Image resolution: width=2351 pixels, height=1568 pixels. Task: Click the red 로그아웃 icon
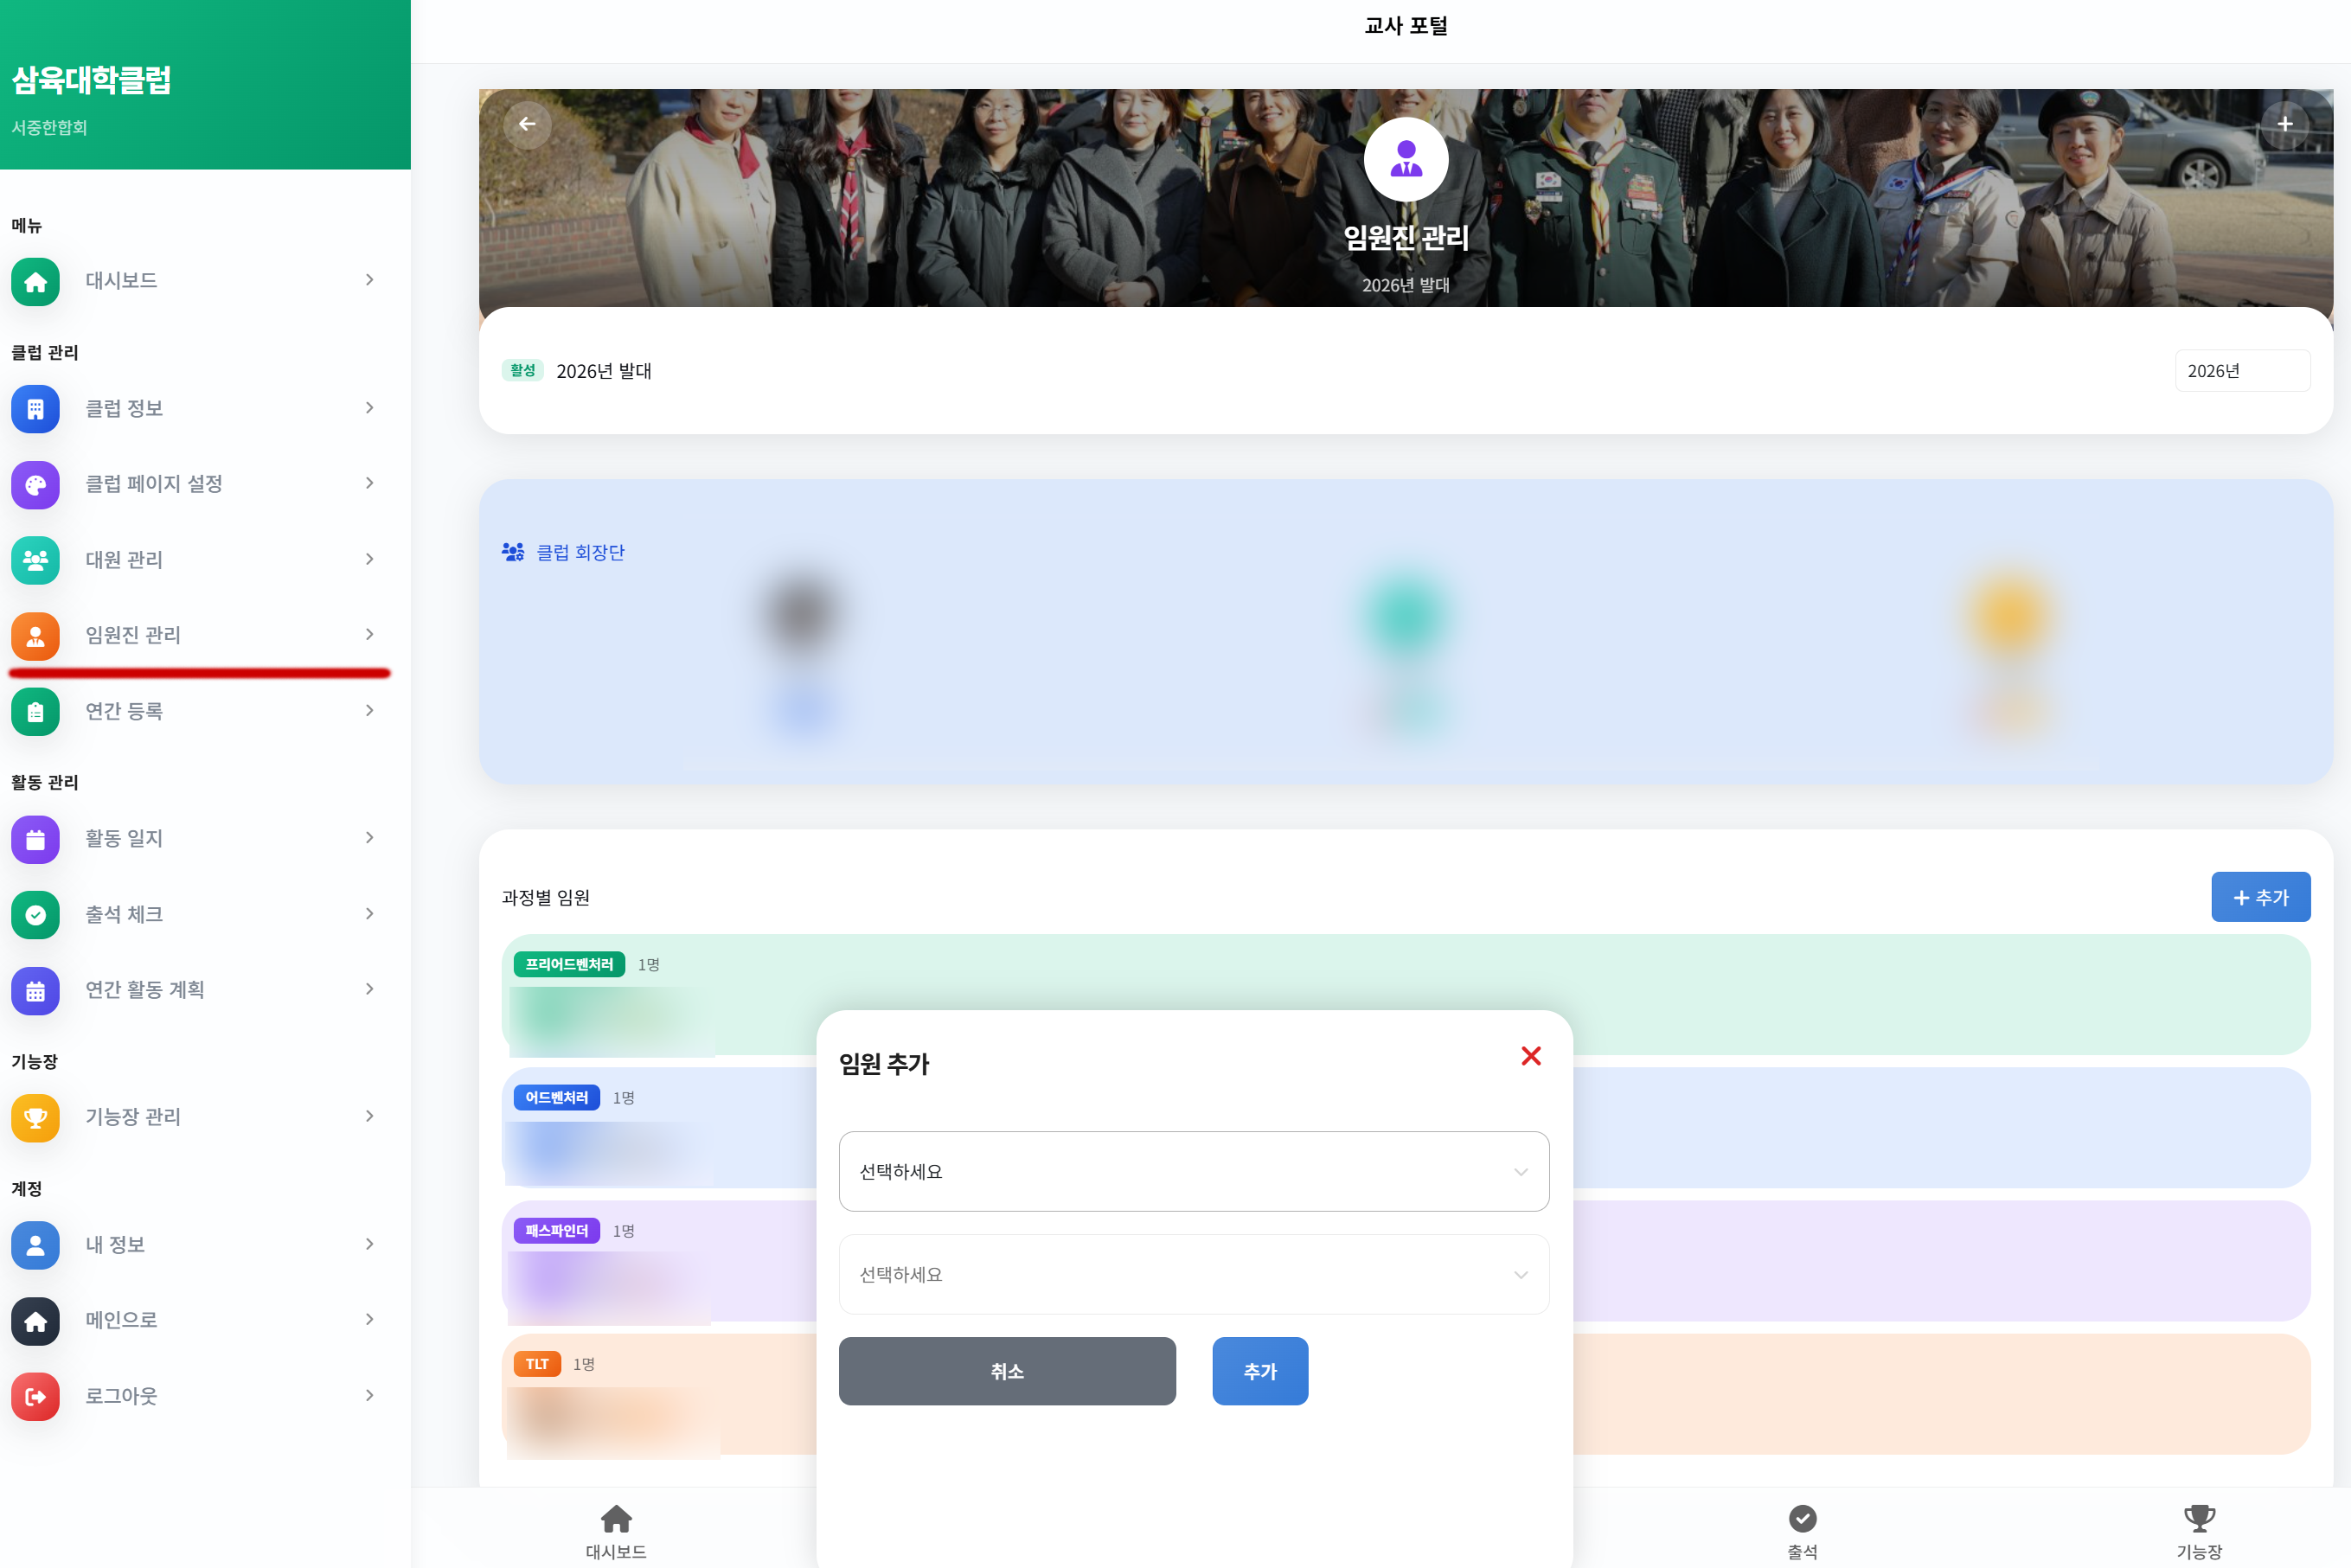(x=35, y=1396)
